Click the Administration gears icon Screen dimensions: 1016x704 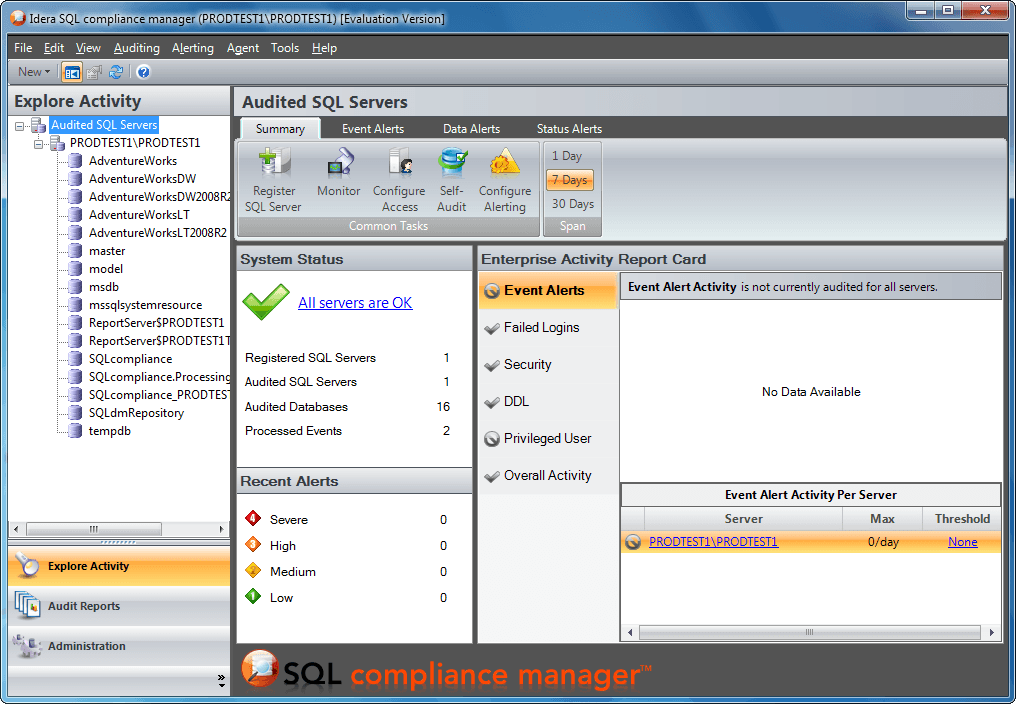(x=27, y=645)
